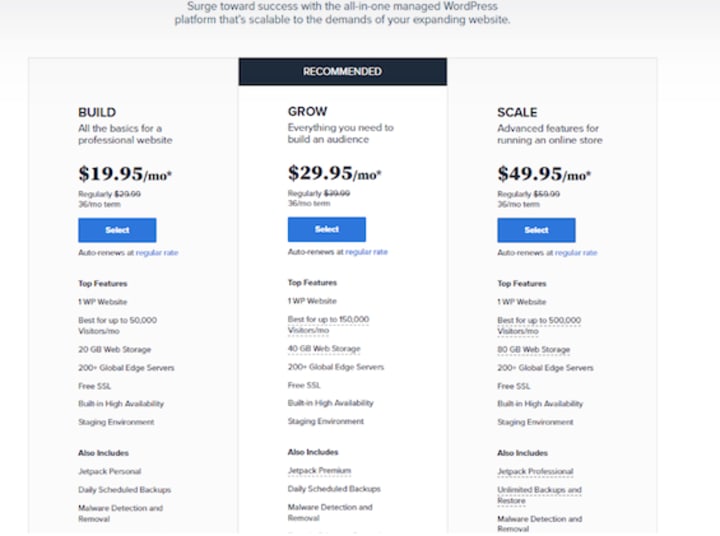Image resolution: width=720 pixels, height=536 pixels.
Task: Click 'Built-in High Availability' in GROW column
Action: 330,403
